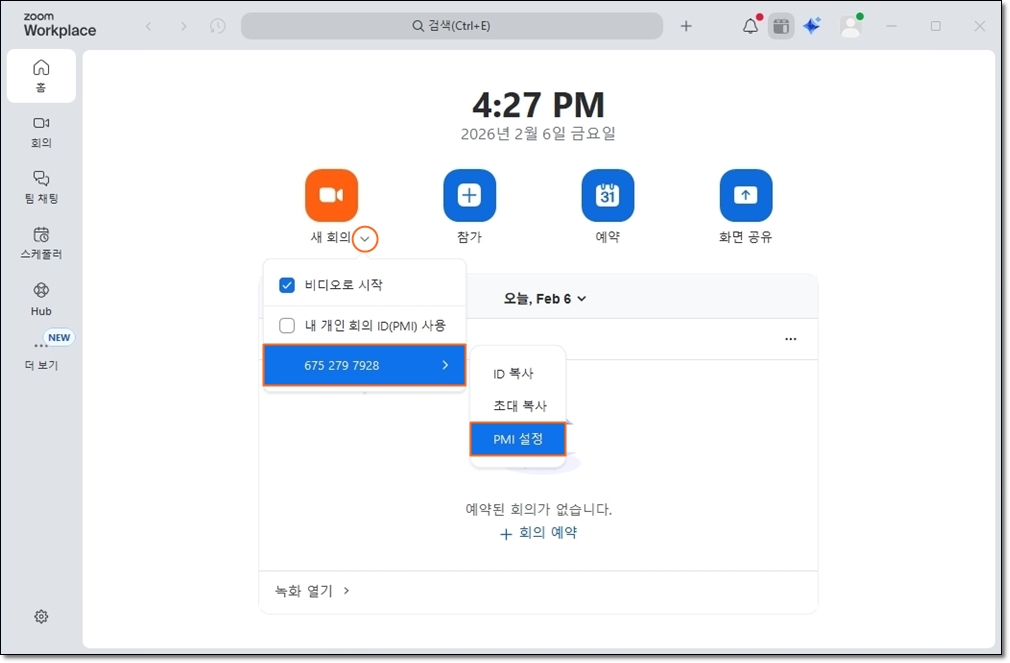
Task: Click the 회의 예약 link
Action: (x=538, y=533)
